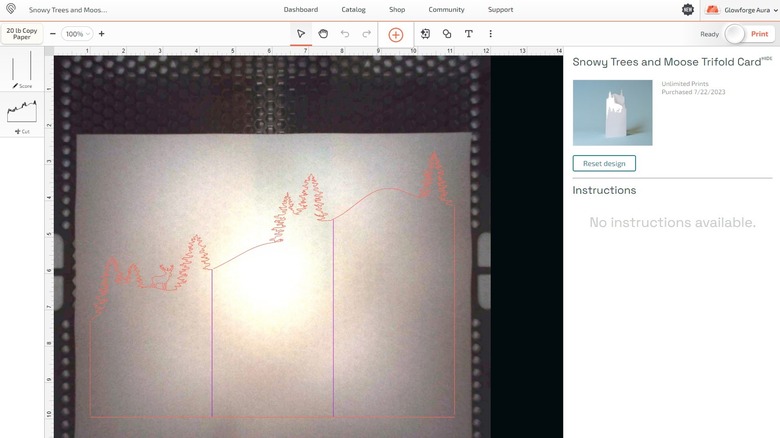This screenshot has width=780, height=438.
Task: Open the Catalog menu item
Action: (353, 10)
